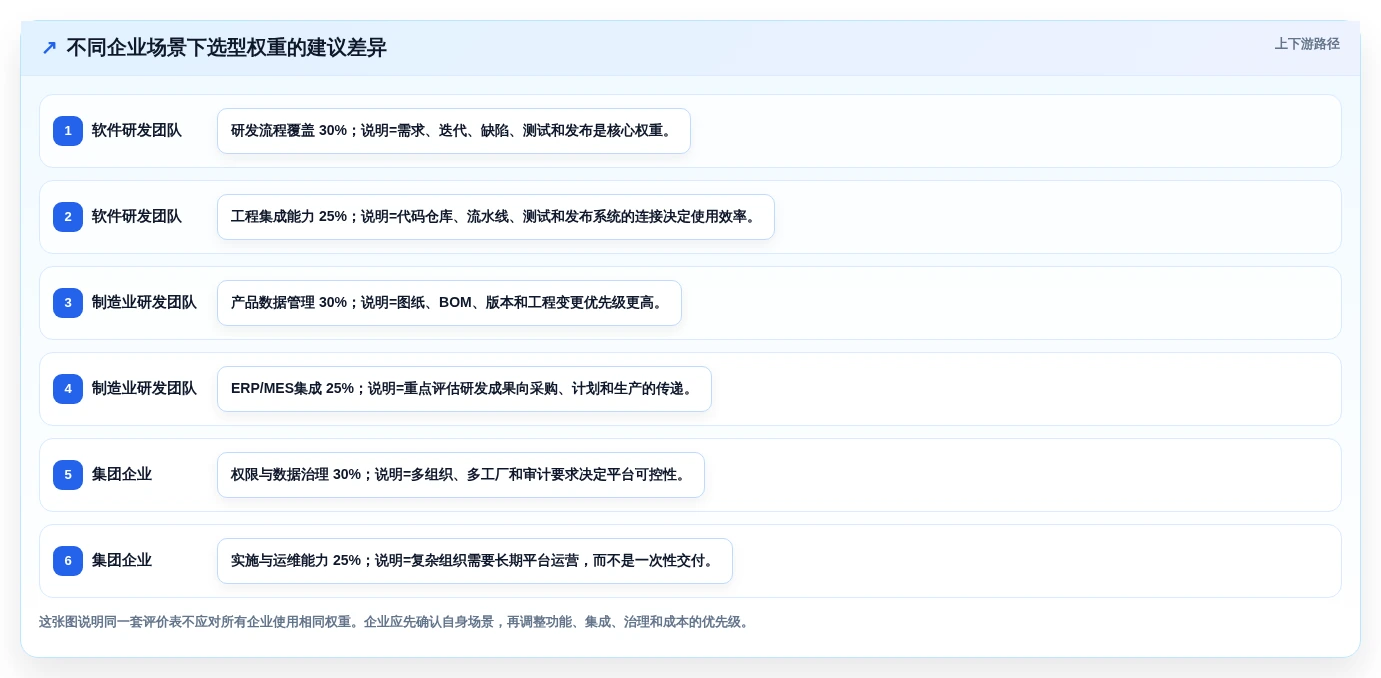Click 集团企业 label in row 5

pyautogui.click(x=122, y=475)
